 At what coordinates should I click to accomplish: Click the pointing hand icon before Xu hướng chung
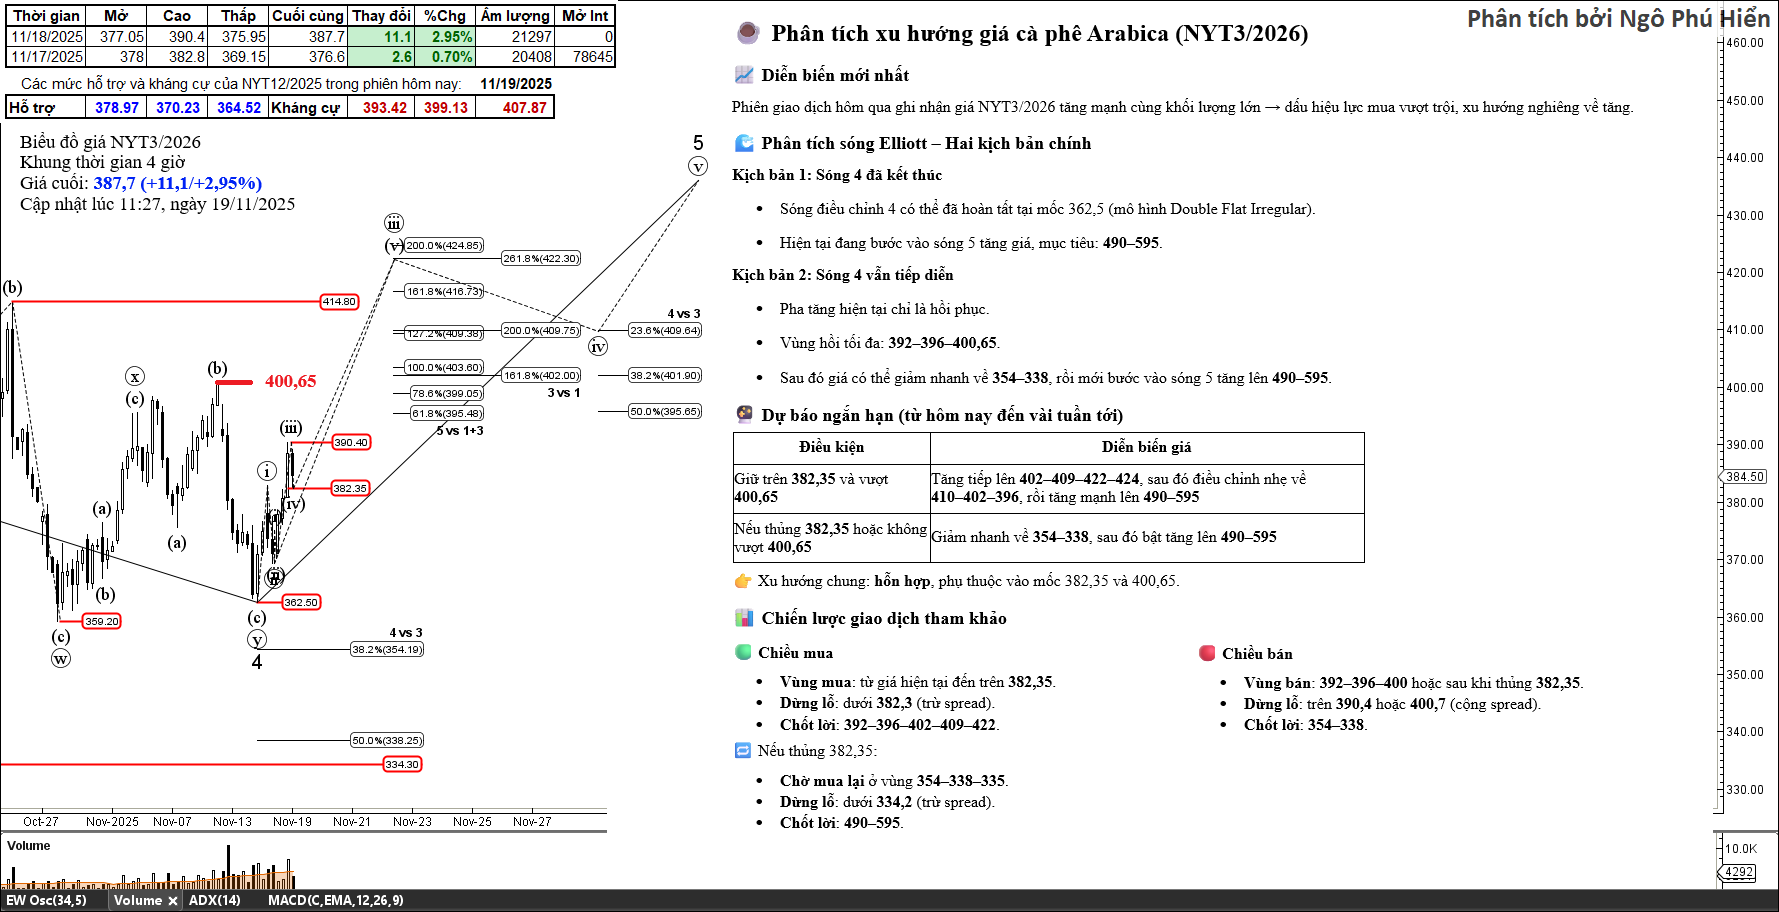[x=742, y=581]
